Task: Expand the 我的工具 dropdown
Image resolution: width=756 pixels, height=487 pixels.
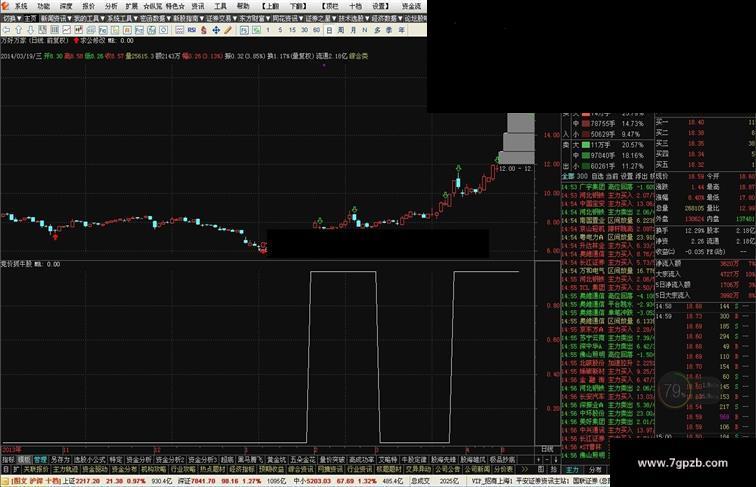Action: tap(89, 18)
